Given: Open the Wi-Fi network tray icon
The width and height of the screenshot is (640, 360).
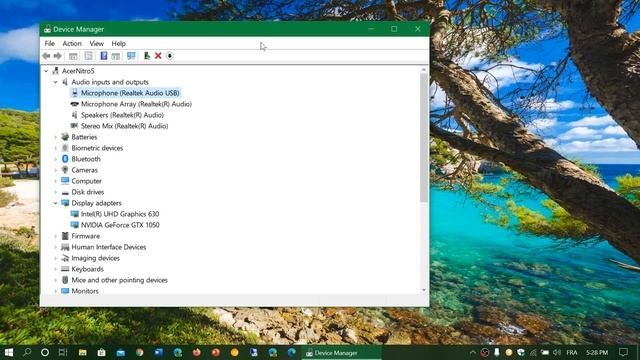Looking at the screenshot, I should (x=533, y=352).
